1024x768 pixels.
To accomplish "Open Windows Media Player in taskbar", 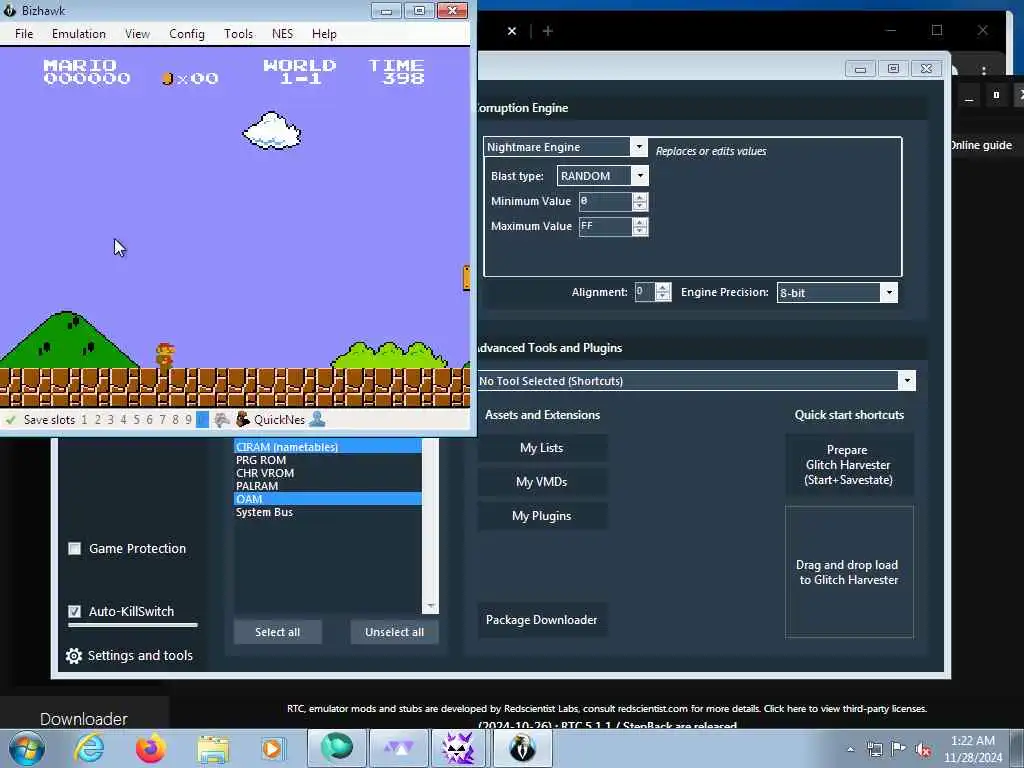I will (272, 748).
